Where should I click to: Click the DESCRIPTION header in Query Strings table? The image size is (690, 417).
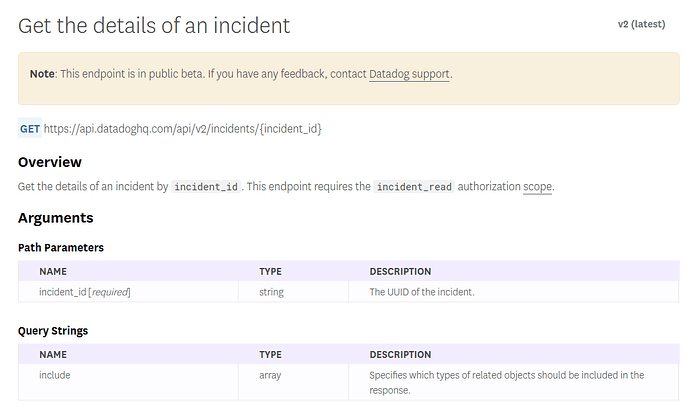tap(400, 355)
